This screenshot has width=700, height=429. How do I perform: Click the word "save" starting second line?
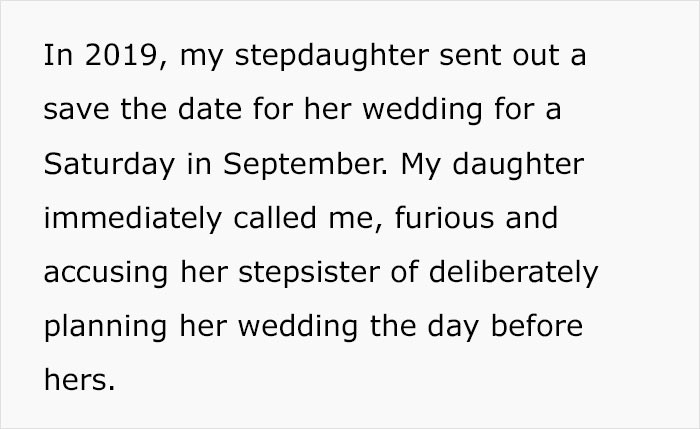tap(72, 109)
